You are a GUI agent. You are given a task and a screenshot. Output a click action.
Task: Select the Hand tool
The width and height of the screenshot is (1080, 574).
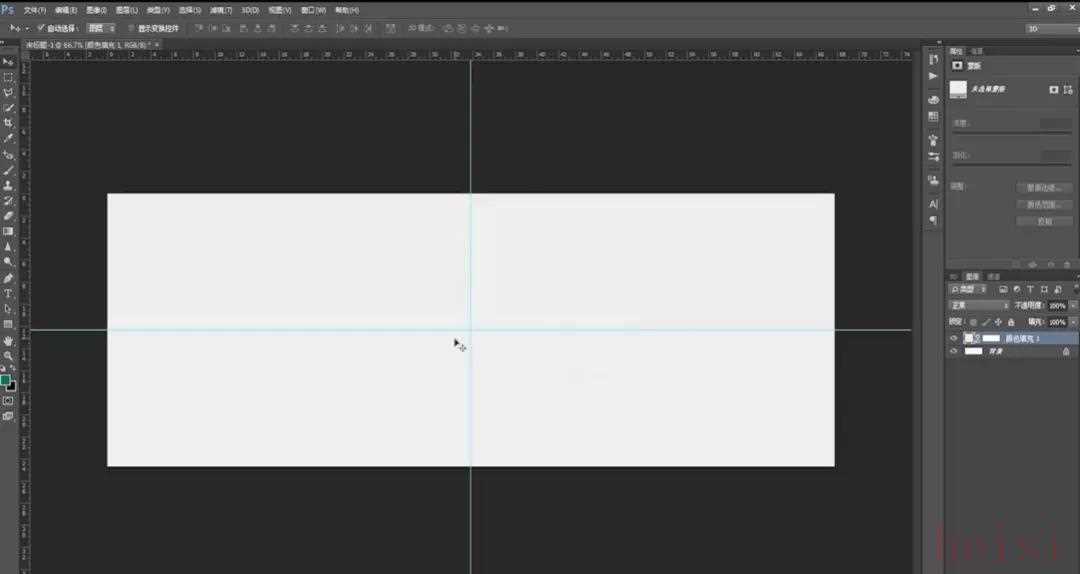pos(8,340)
